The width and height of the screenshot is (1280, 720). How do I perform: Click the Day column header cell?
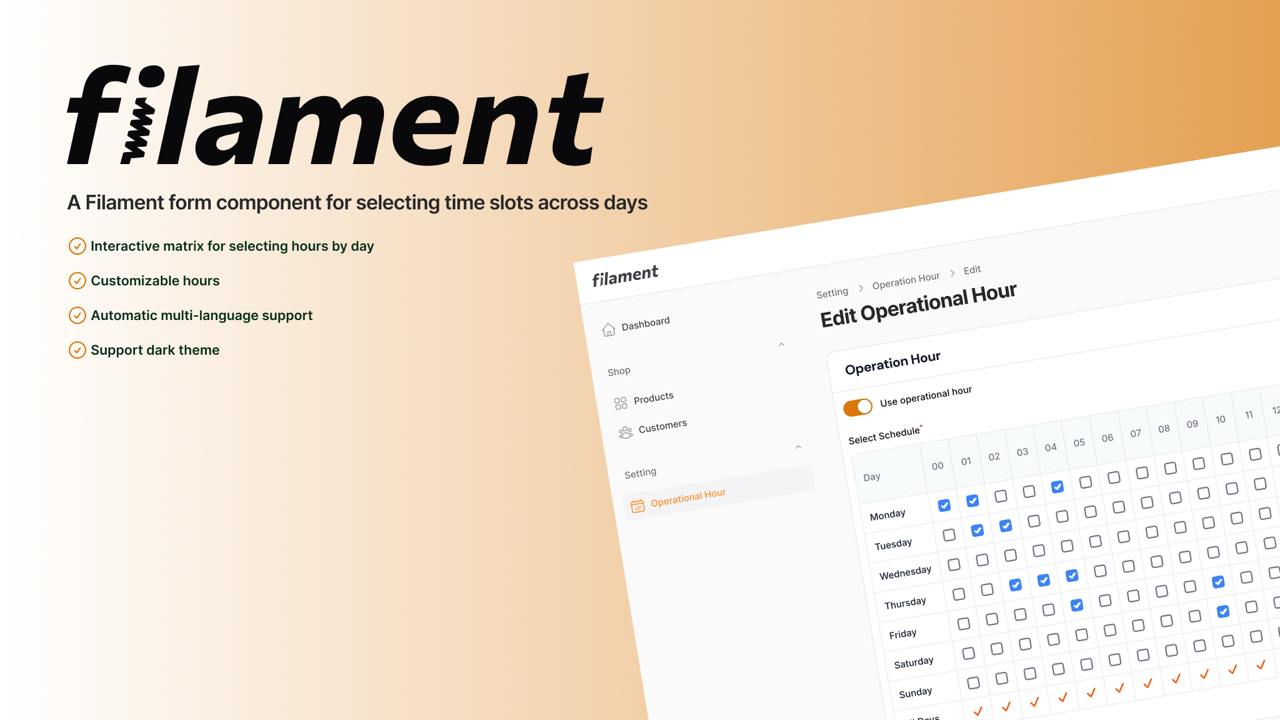(x=871, y=477)
